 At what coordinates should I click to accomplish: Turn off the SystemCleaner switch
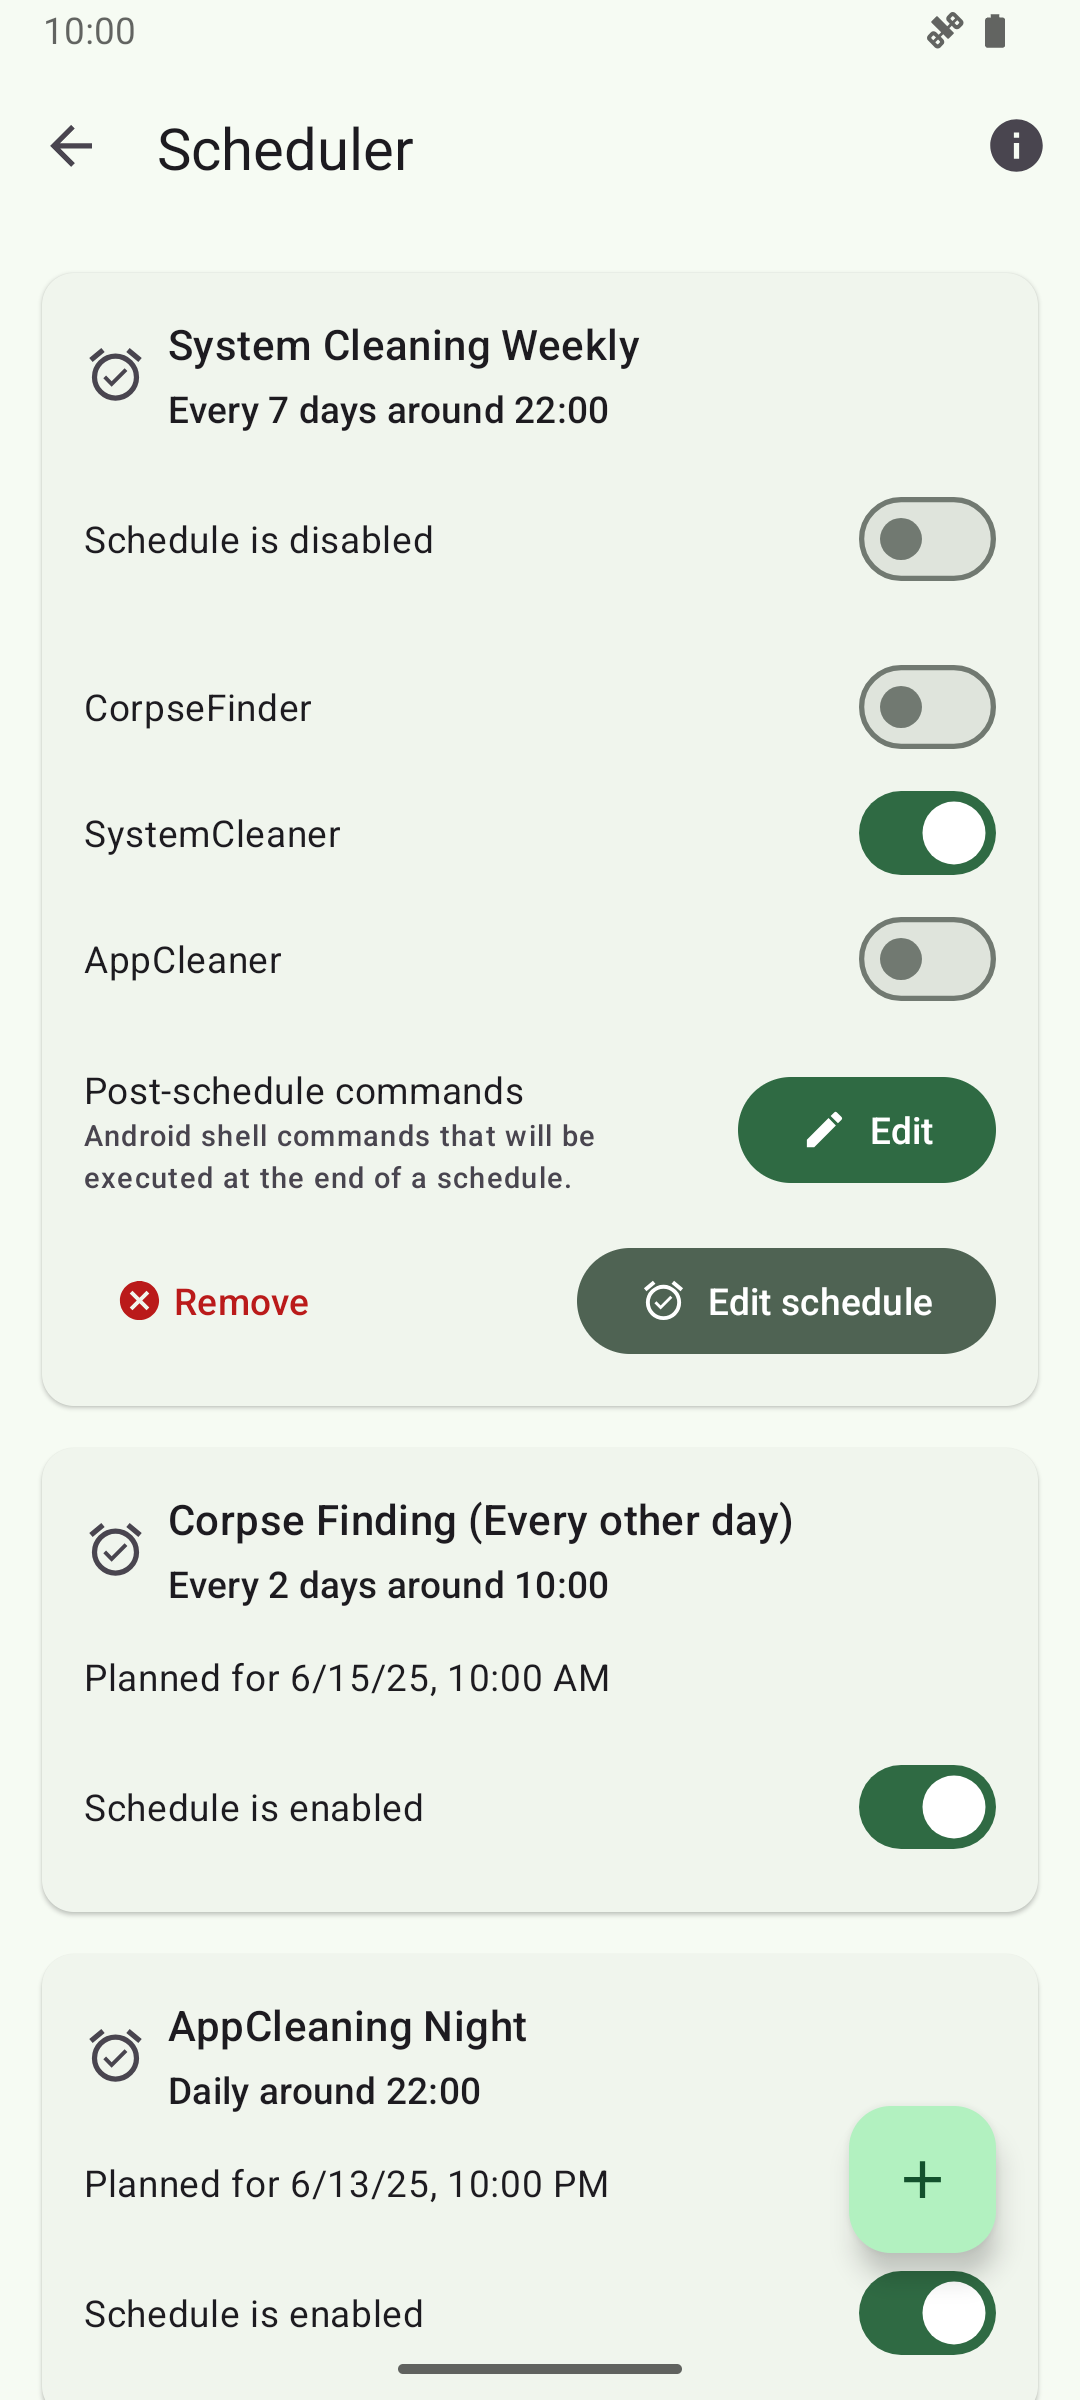tap(926, 833)
